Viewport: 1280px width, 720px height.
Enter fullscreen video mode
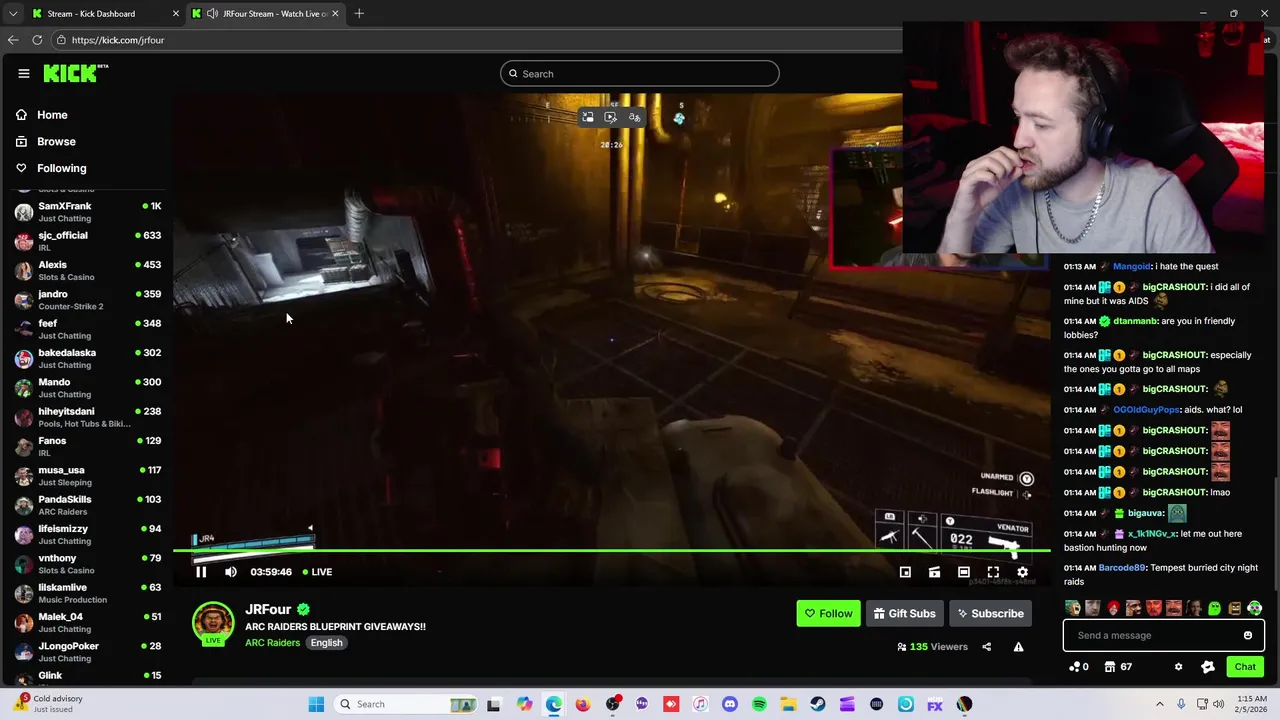click(993, 572)
